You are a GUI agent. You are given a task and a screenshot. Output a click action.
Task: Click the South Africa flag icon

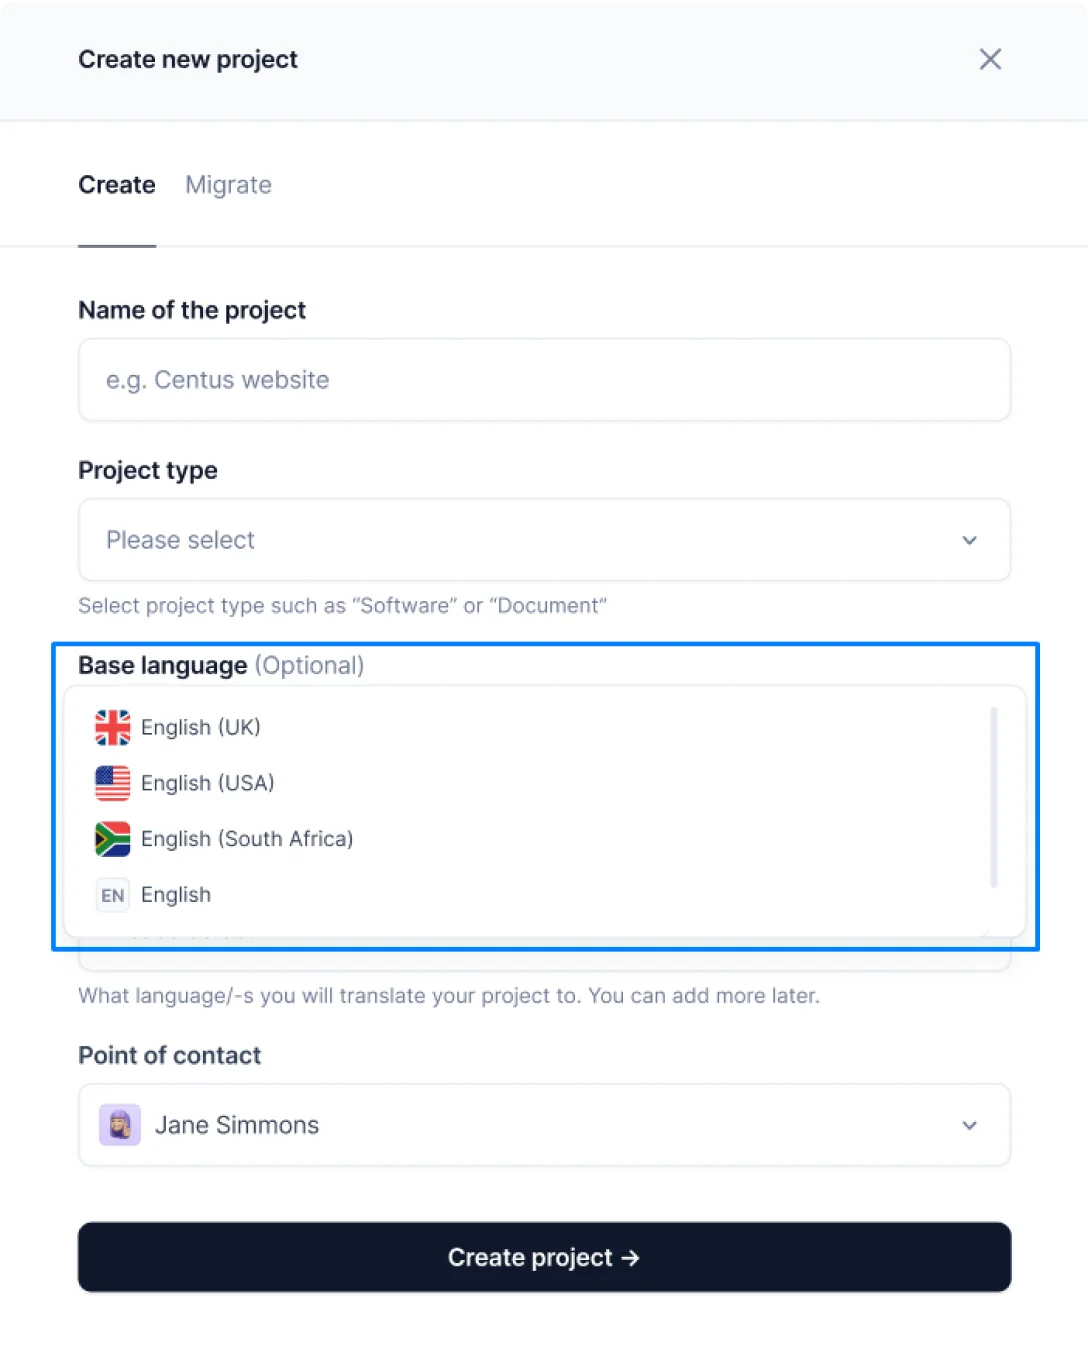[113, 839]
